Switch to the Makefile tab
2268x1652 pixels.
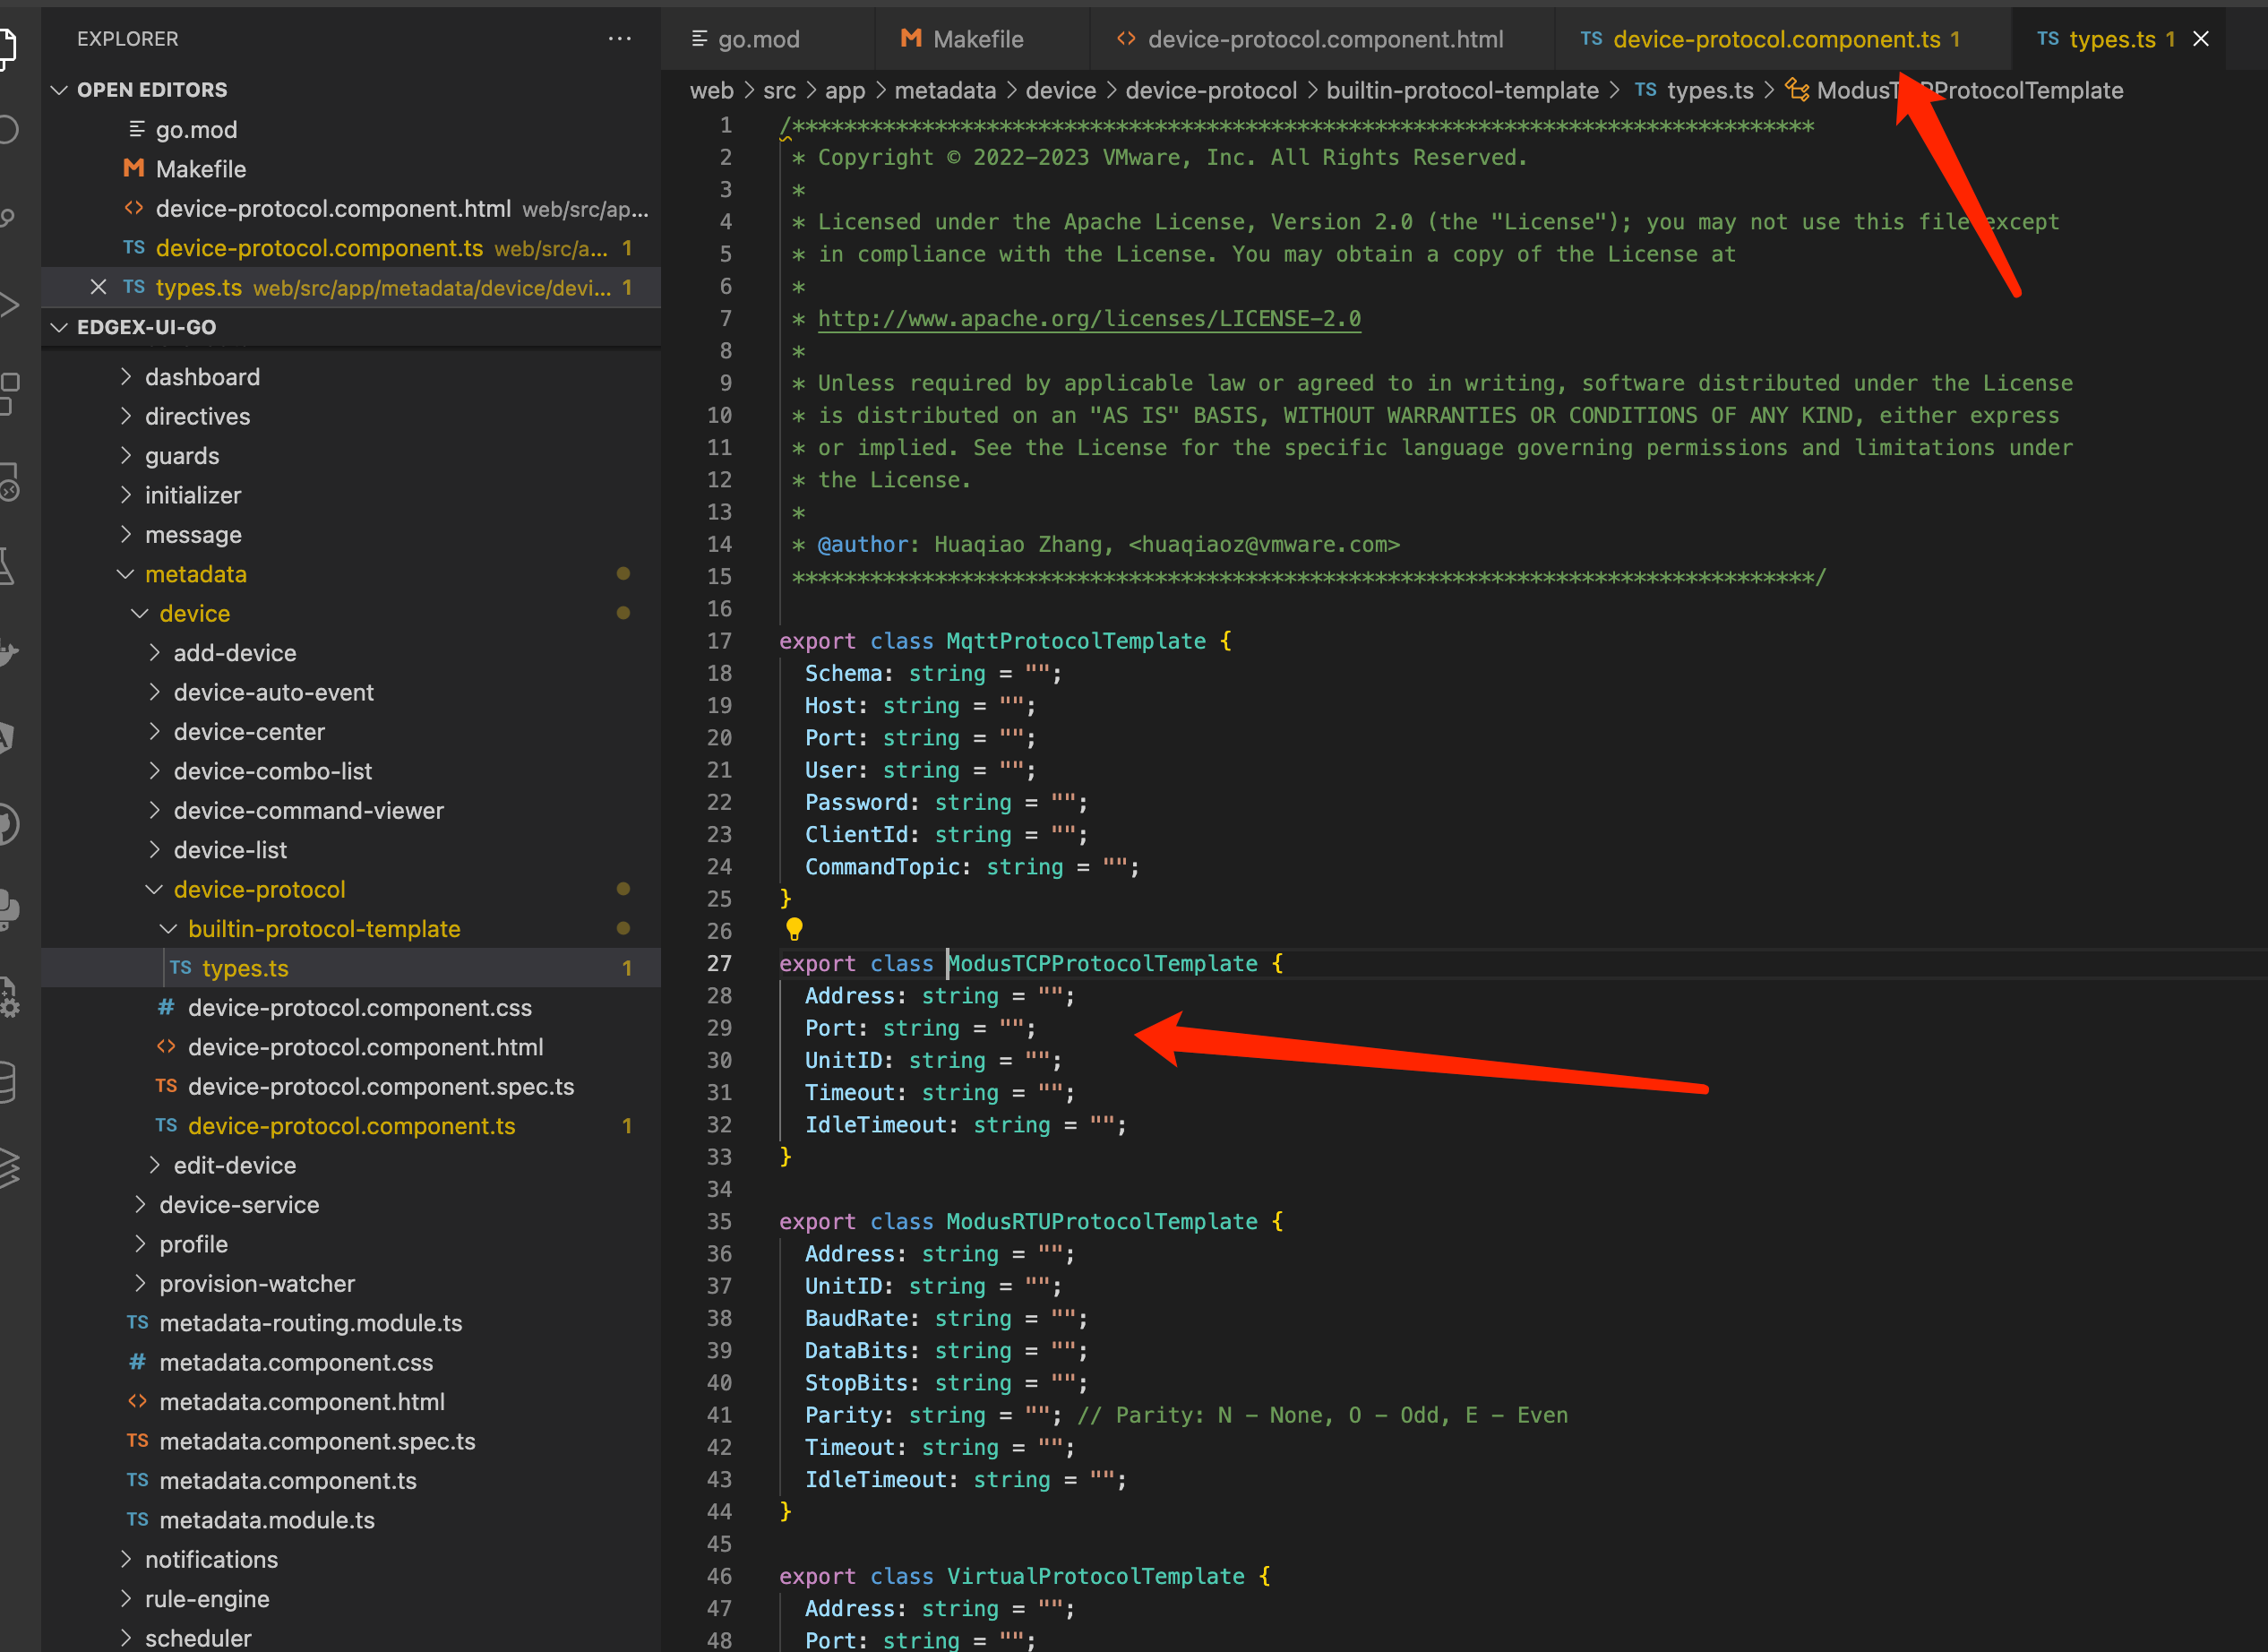tap(977, 40)
